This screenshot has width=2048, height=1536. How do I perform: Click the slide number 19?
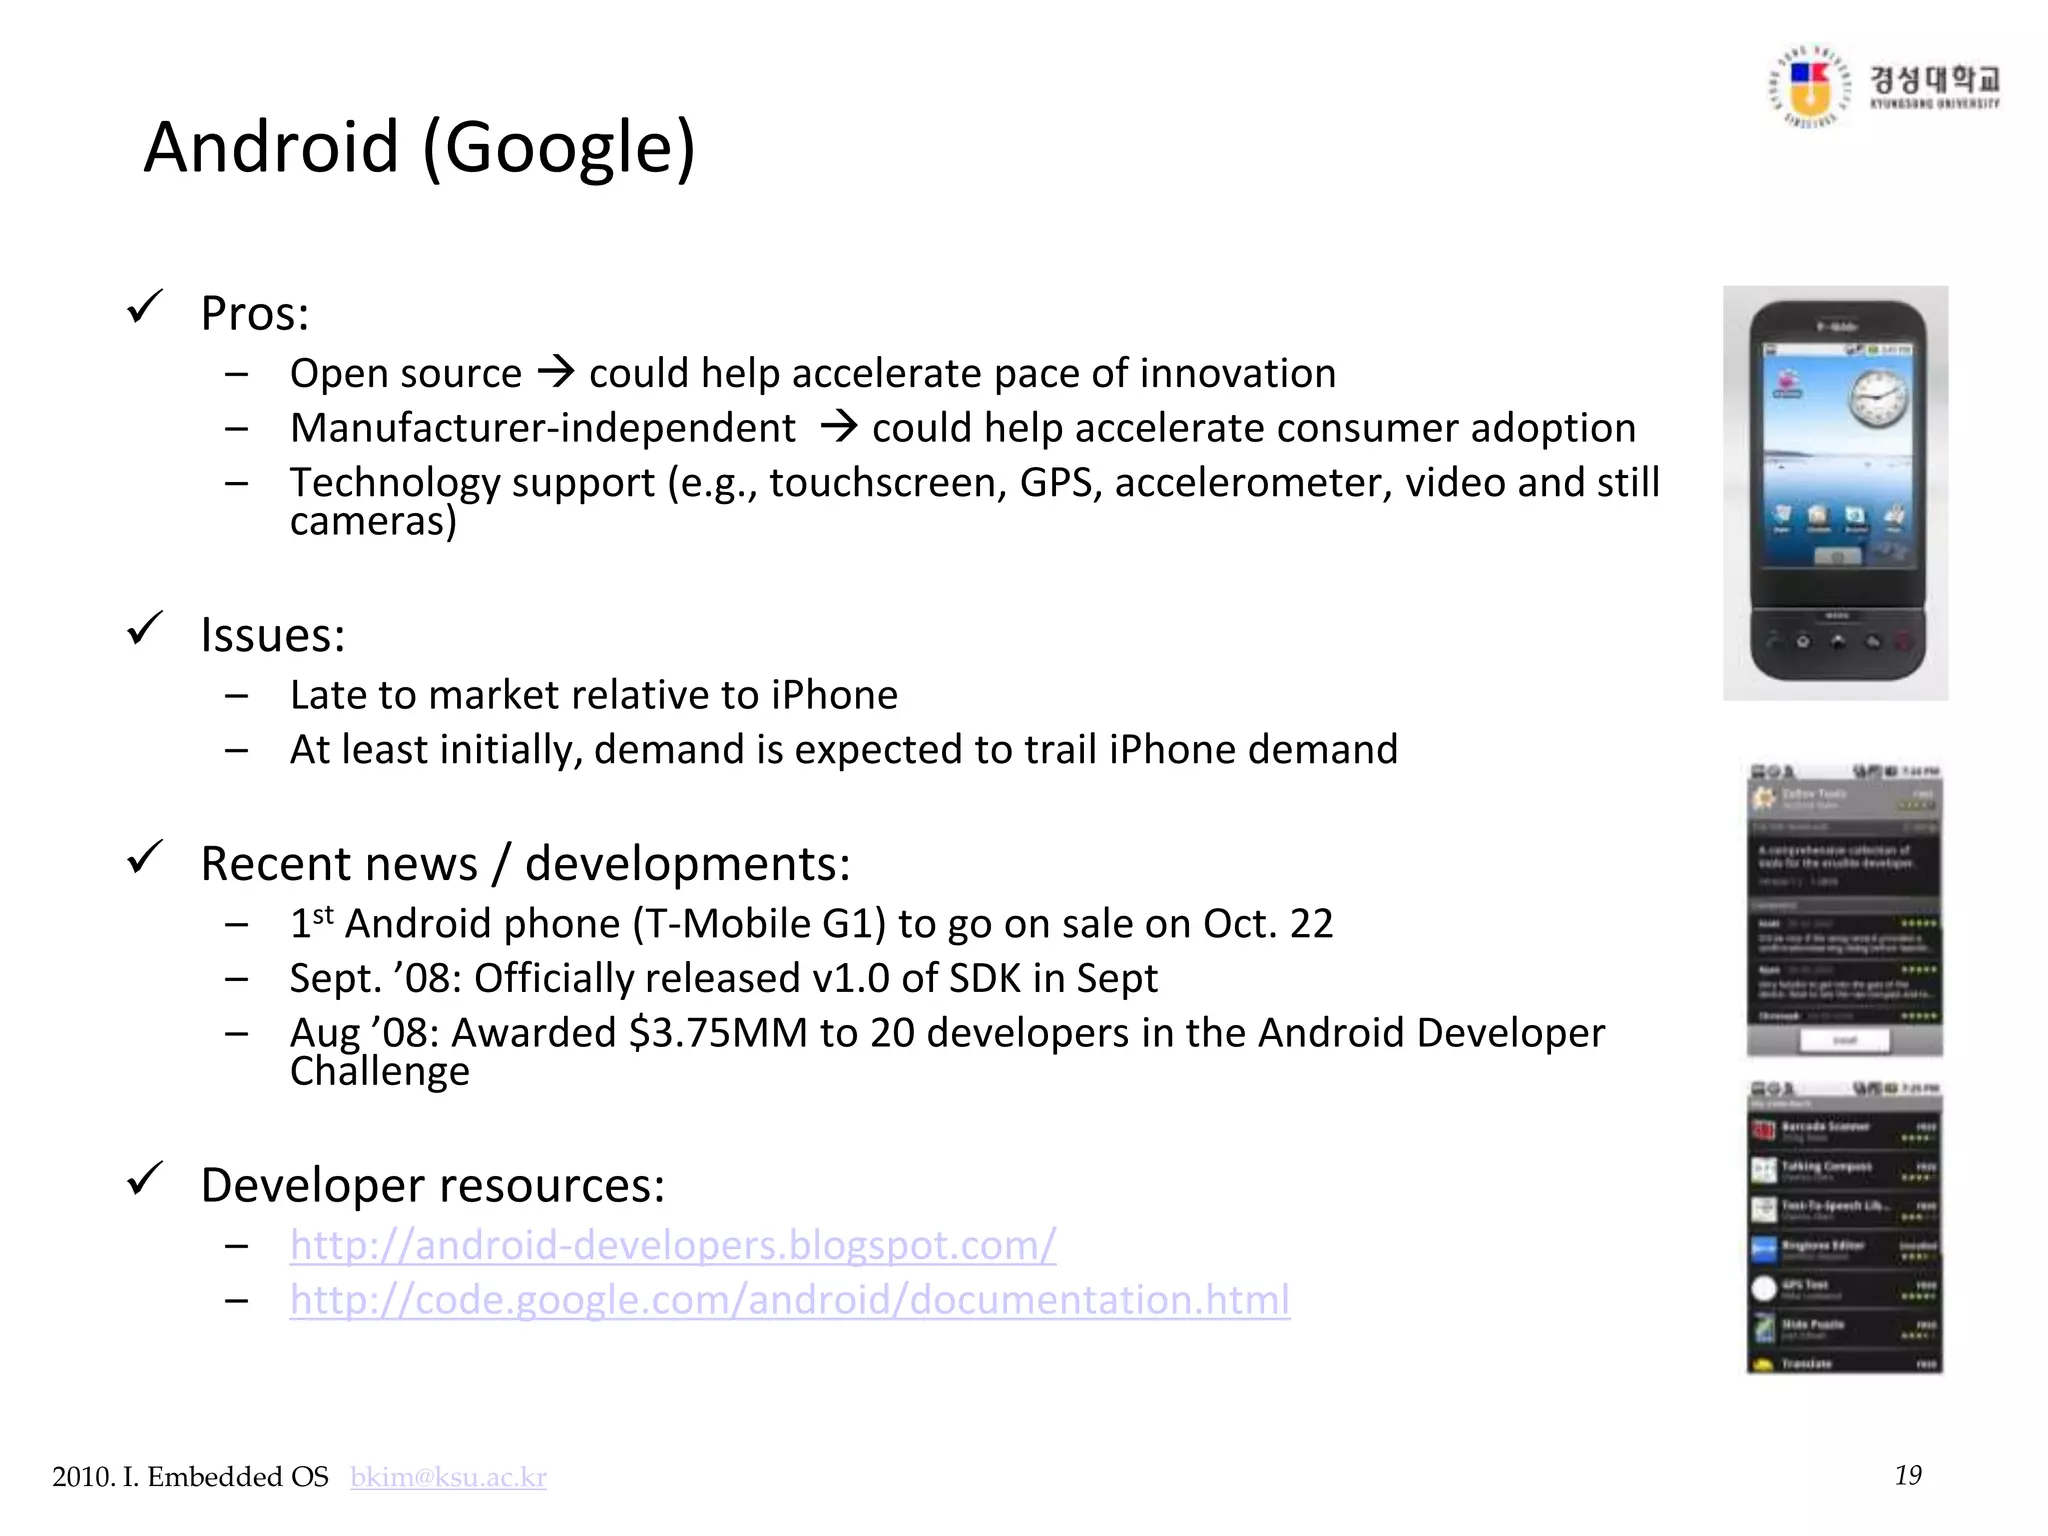coord(1908,1476)
